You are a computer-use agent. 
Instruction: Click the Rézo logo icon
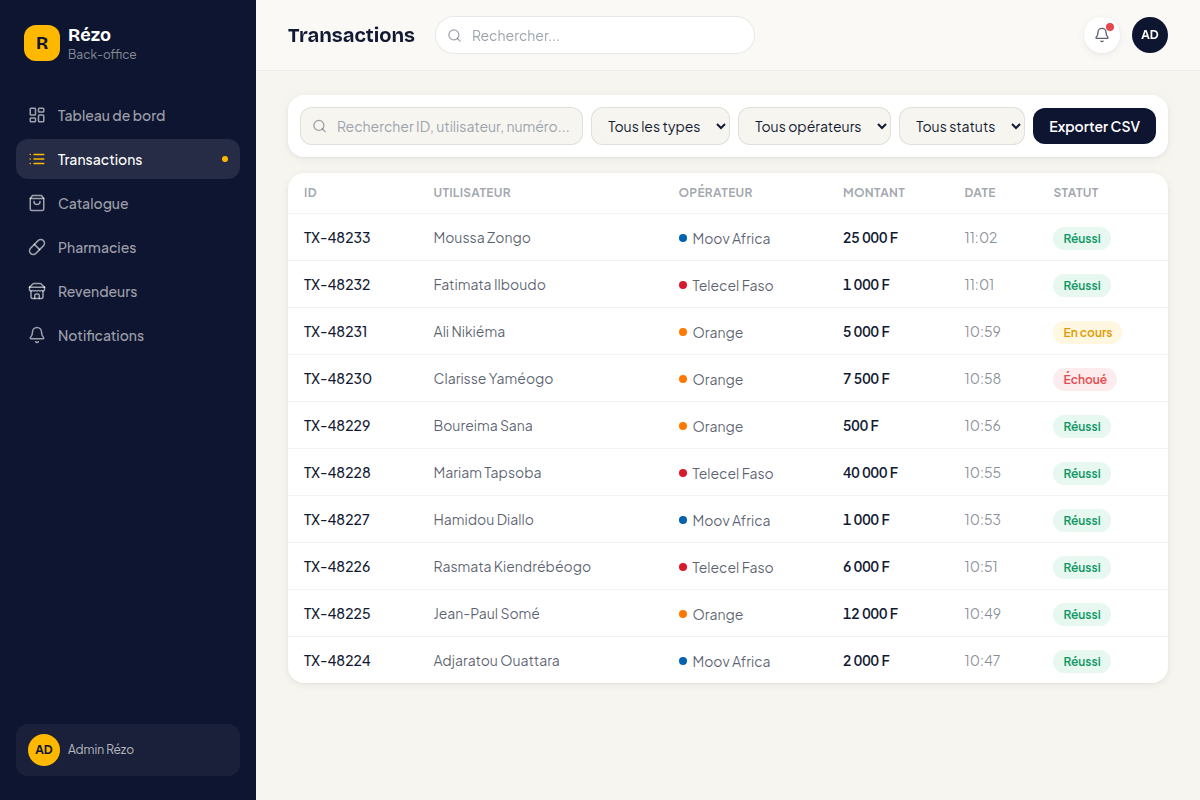pos(42,43)
